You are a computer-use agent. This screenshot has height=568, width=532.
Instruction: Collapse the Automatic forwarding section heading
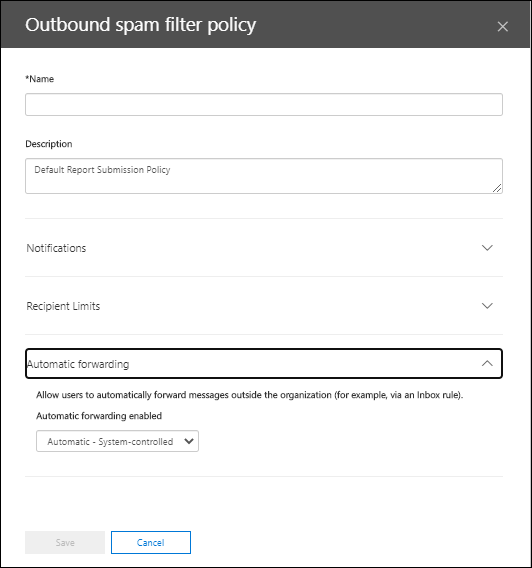[264, 364]
